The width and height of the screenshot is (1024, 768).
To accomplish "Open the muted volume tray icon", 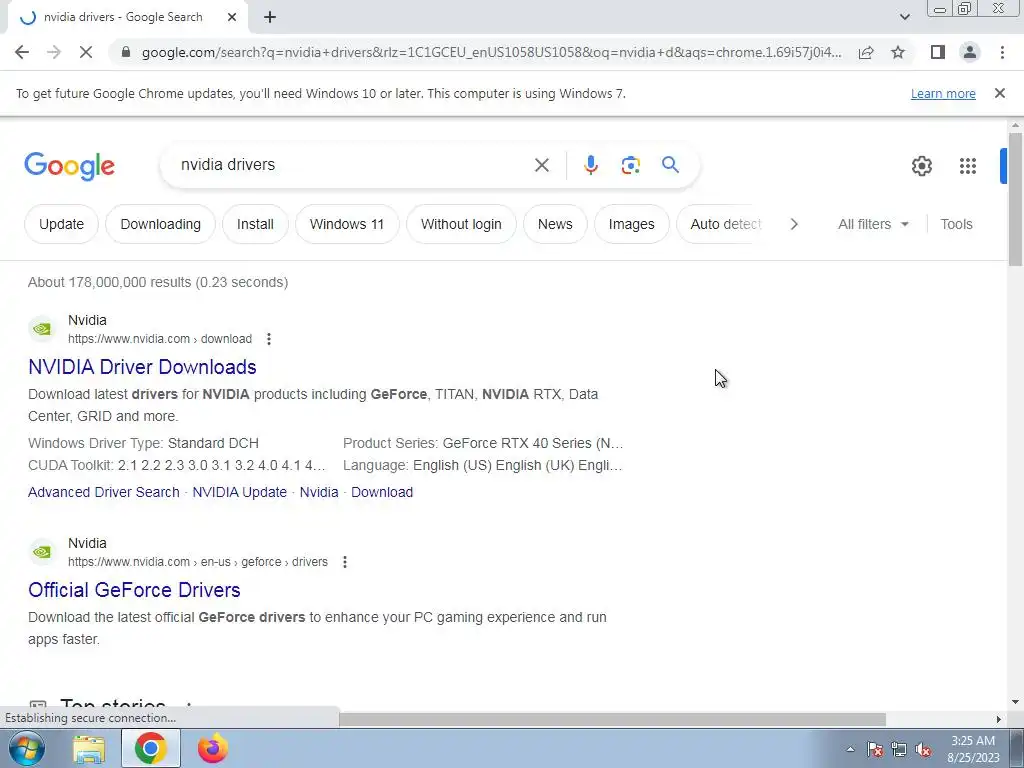I will (x=923, y=750).
